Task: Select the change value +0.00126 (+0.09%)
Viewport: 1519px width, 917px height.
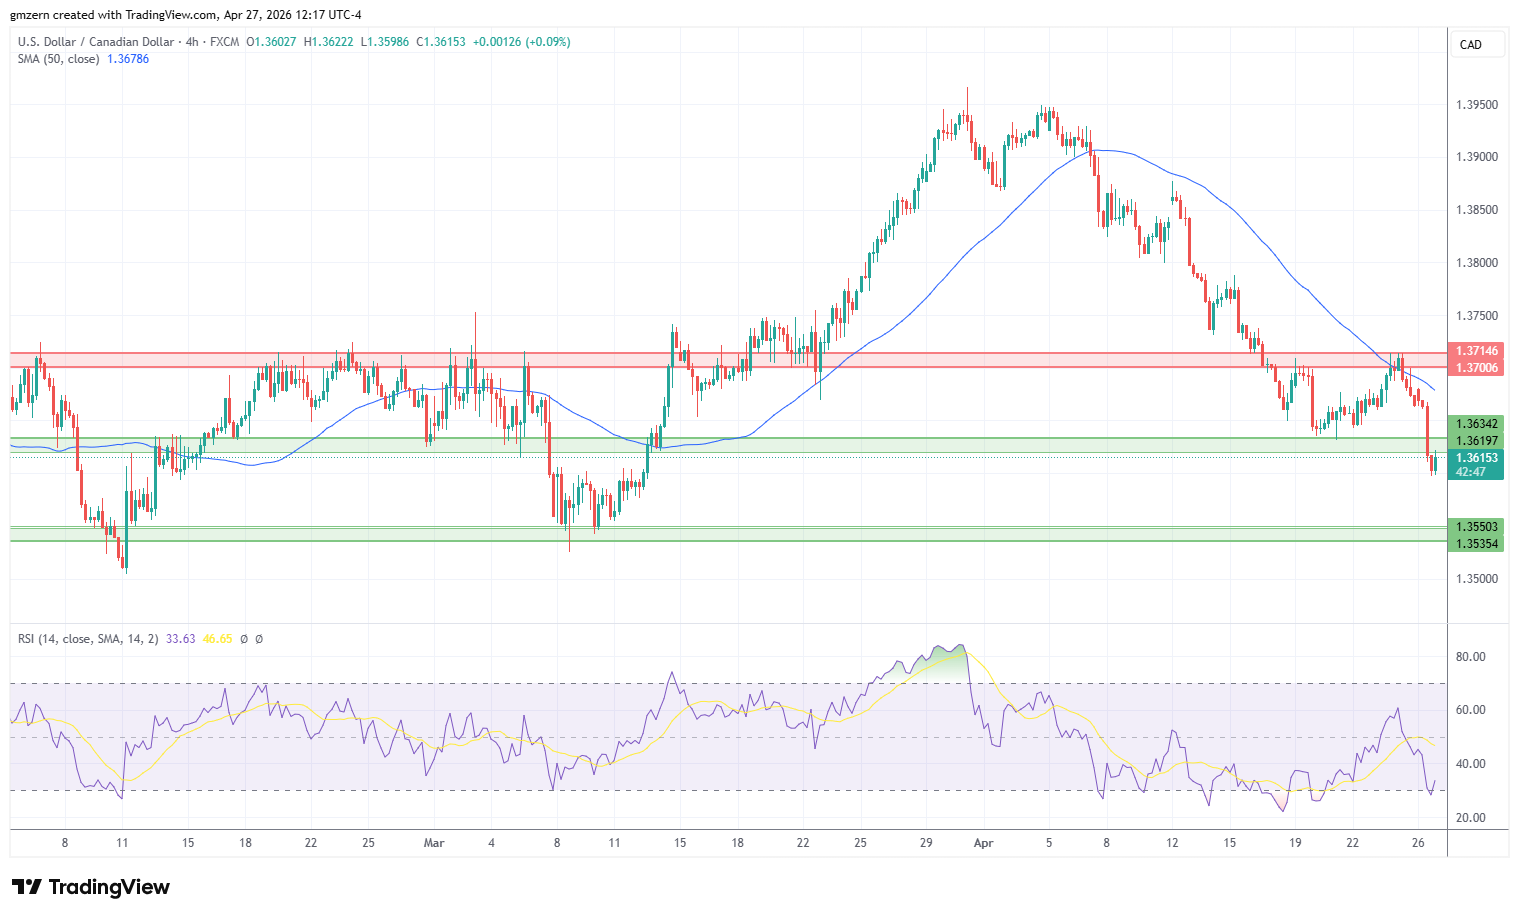Action: pyautogui.click(x=522, y=42)
